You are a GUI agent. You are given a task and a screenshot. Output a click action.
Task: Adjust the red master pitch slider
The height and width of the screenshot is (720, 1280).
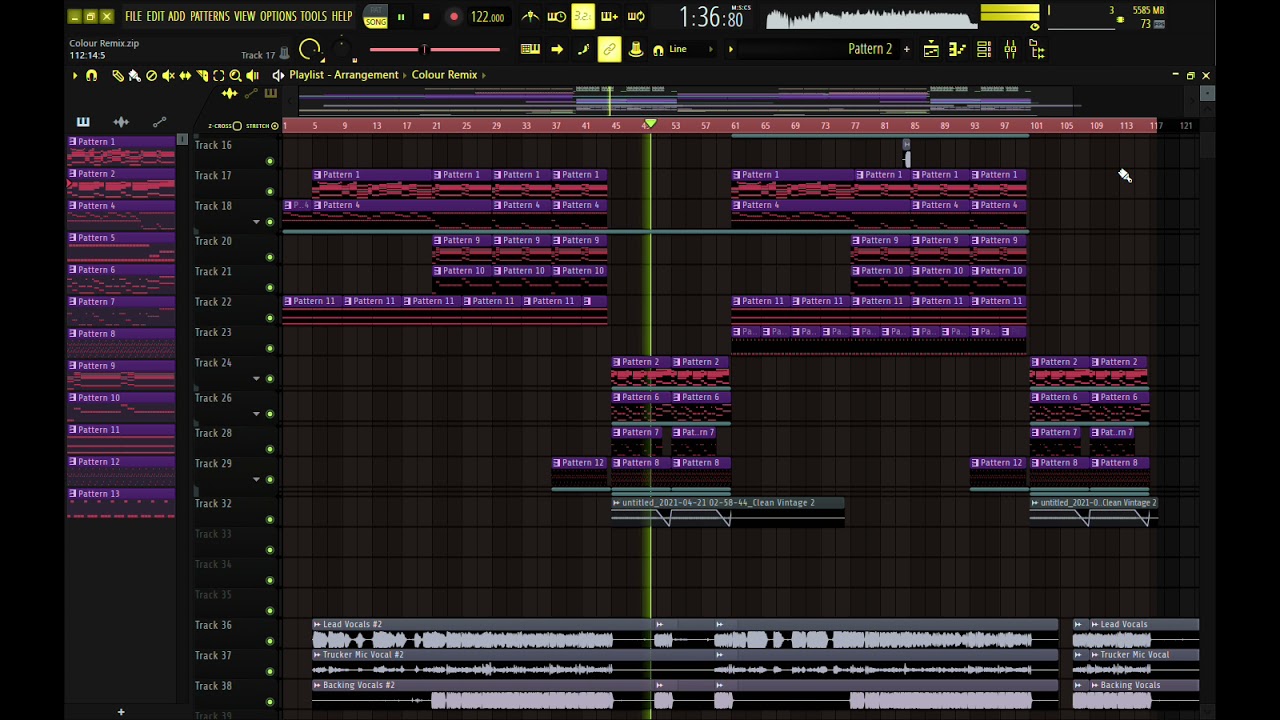(x=434, y=49)
